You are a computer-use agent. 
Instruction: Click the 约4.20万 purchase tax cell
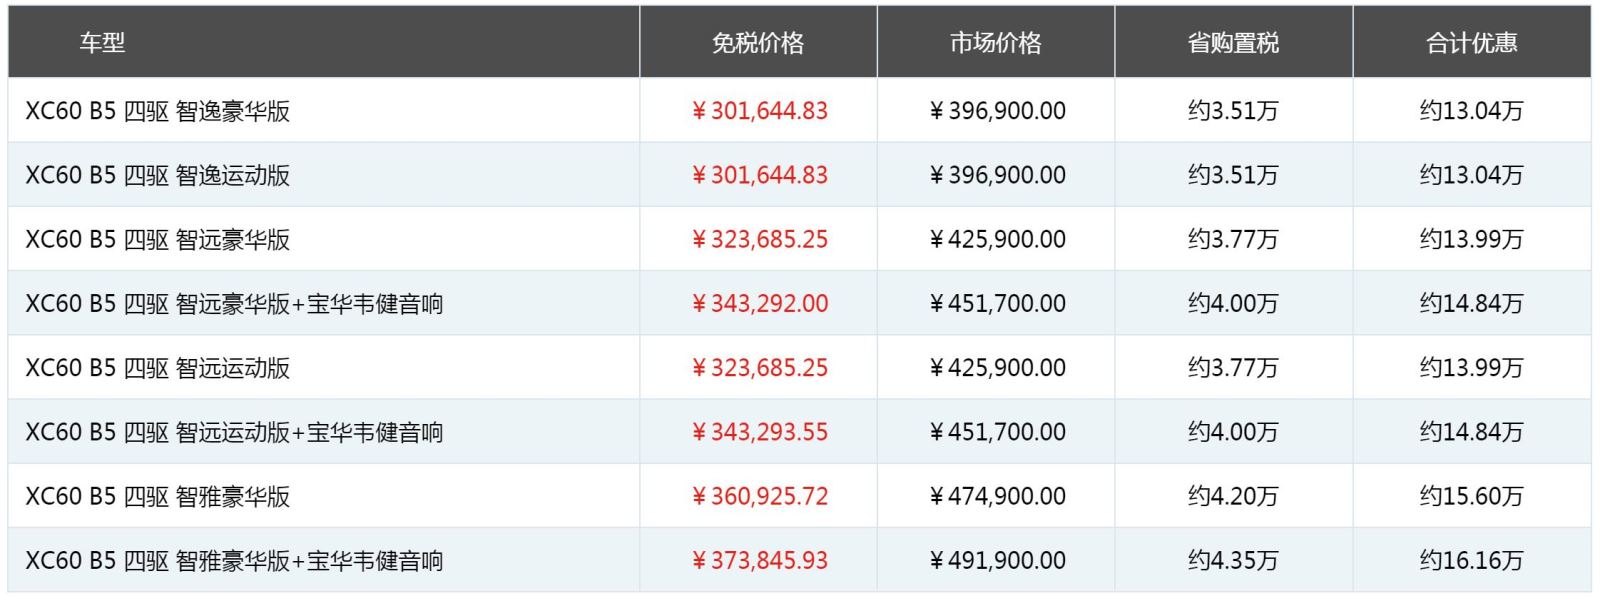(x=1233, y=496)
